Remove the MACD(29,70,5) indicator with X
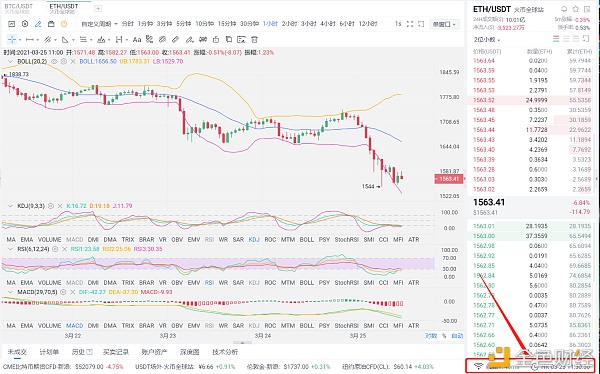Image resolution: width=600 pixels, height=374 pixels. (x=72, y=292)
